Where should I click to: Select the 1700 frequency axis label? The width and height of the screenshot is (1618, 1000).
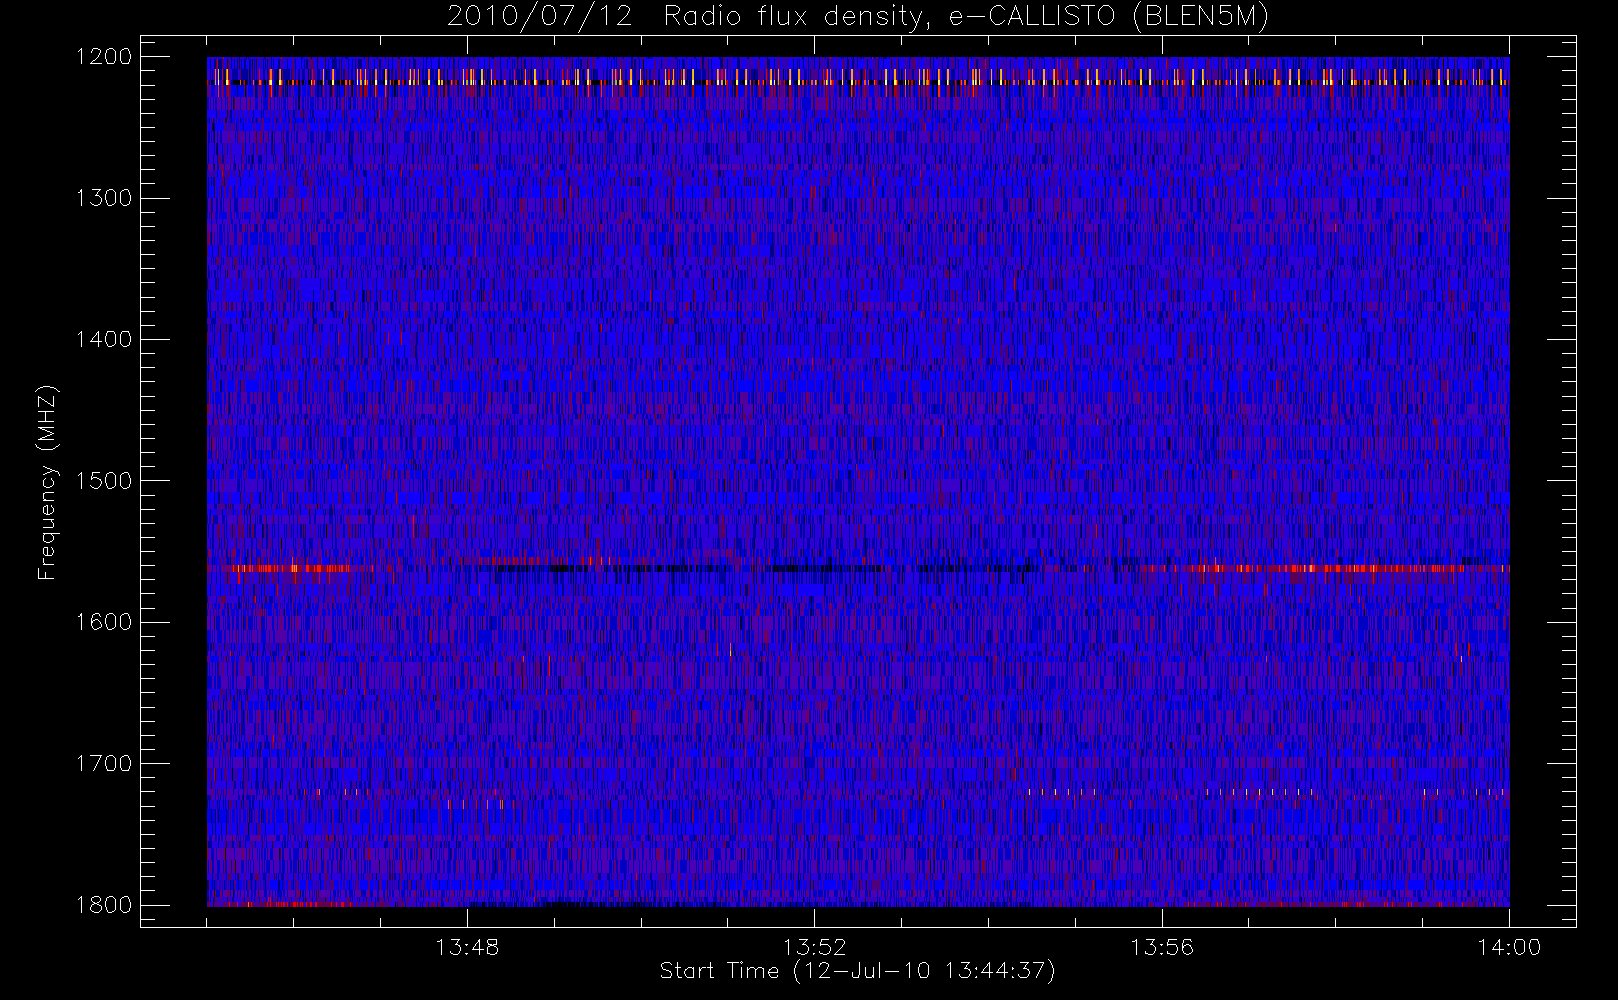104,763
